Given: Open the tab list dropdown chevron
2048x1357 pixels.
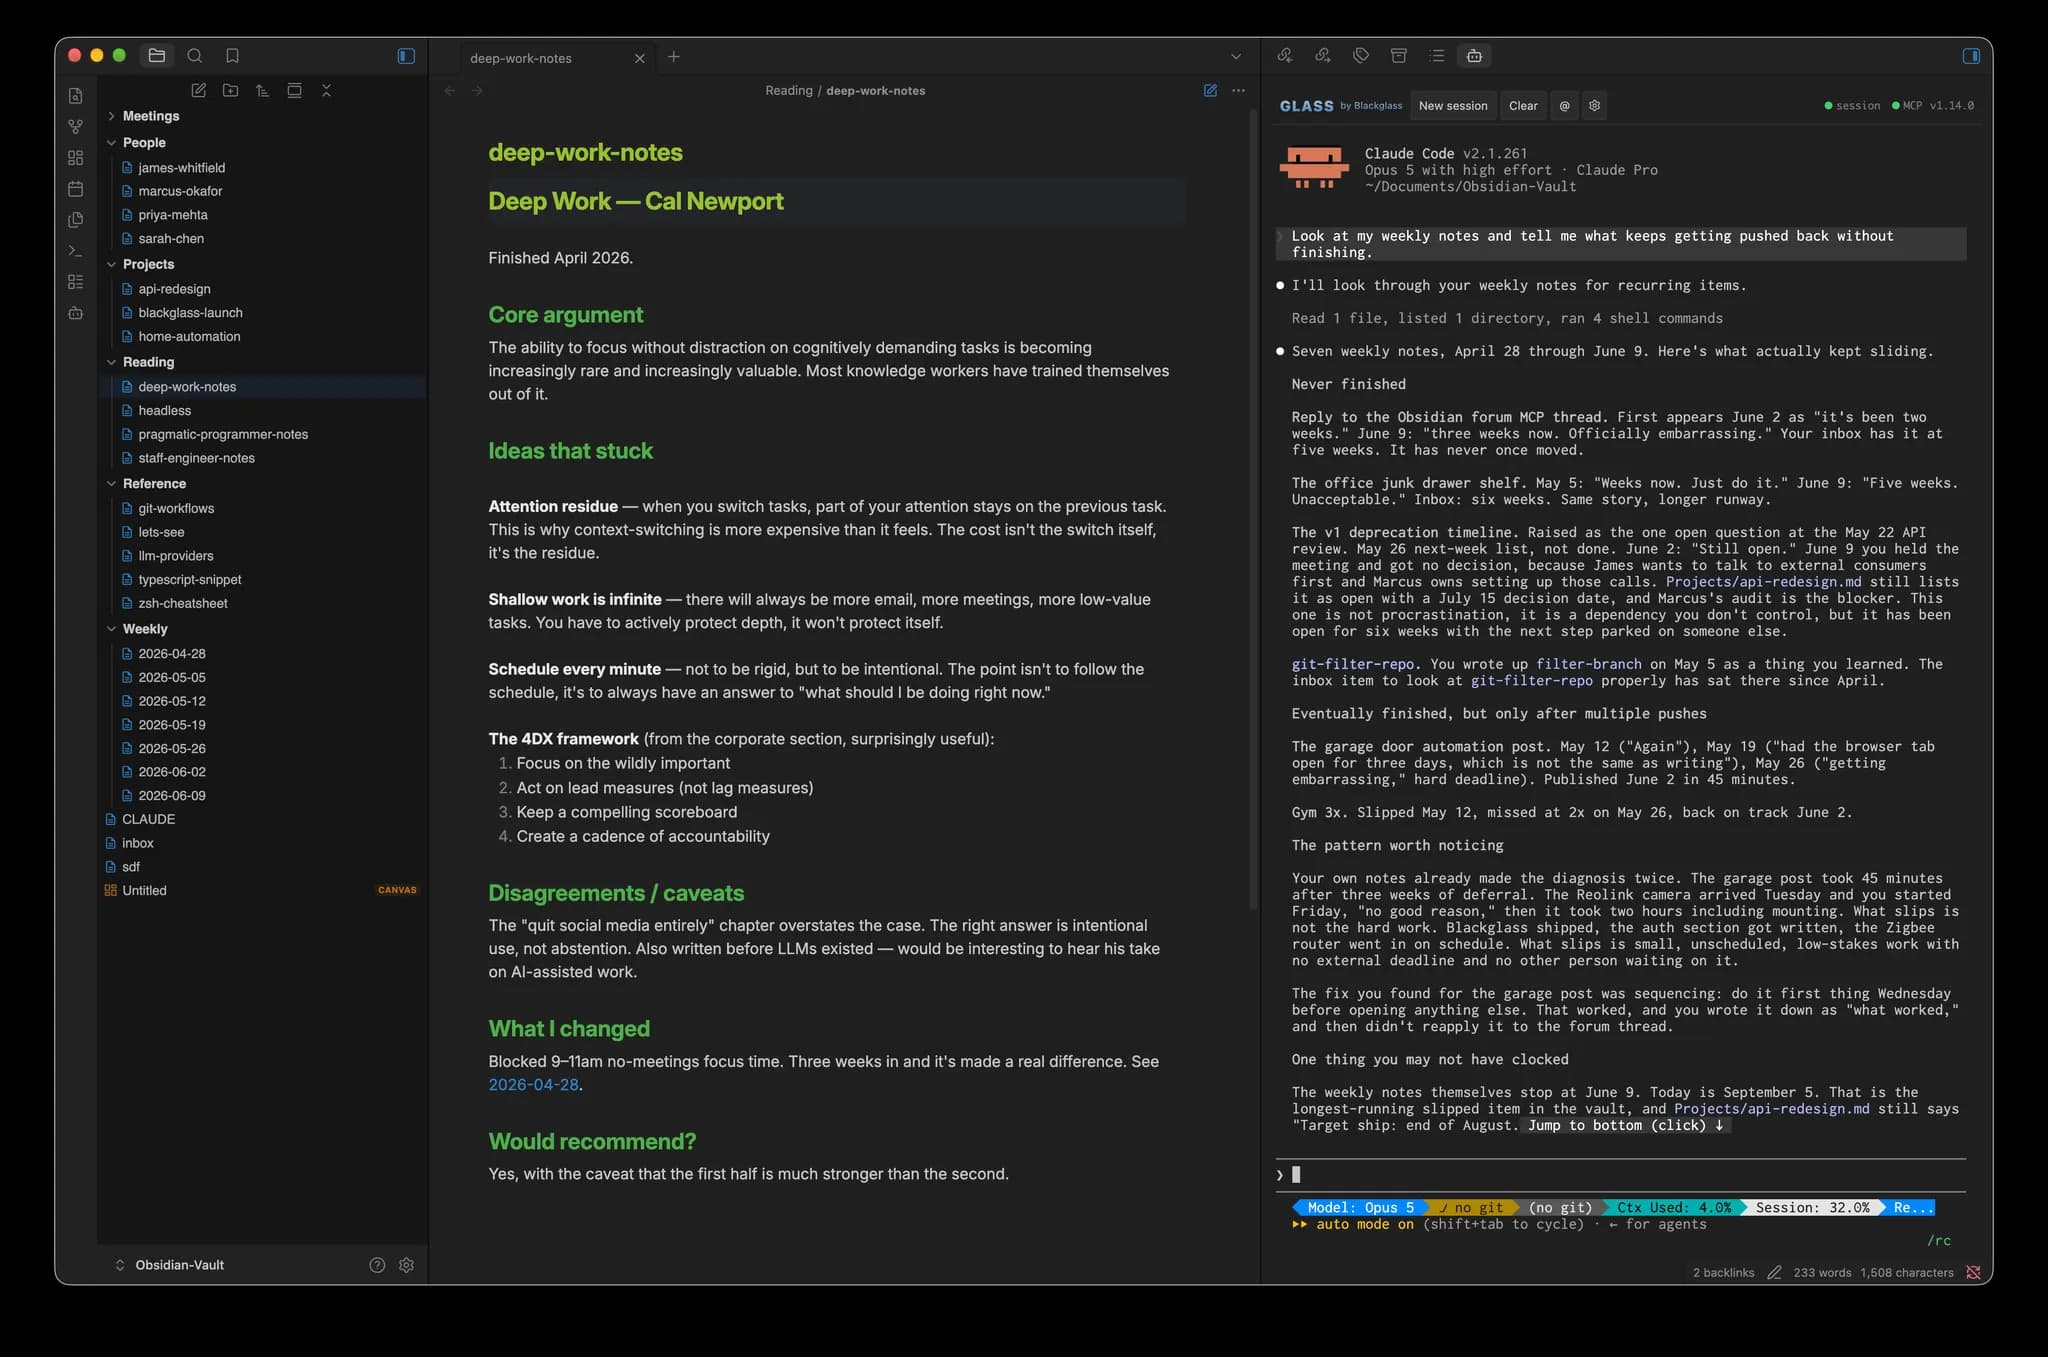Looking at the screenshot, I should pyautogui.click(x=1236, y=57).
